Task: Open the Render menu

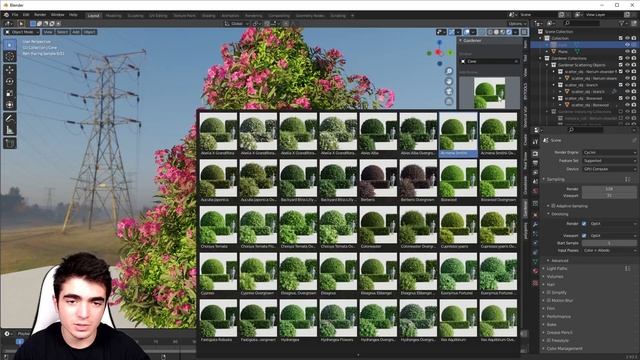Action: [40, 15]
